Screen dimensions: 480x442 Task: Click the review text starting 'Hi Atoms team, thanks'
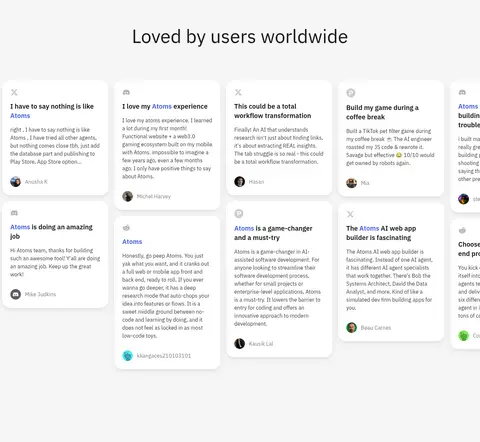[x=55, y=262]
